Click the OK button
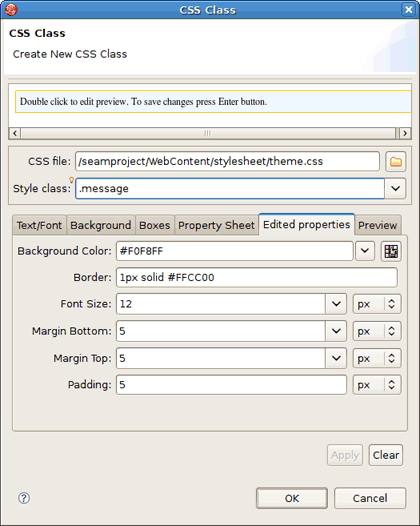This screenshot has height=526, width=420. pos(292,498)
